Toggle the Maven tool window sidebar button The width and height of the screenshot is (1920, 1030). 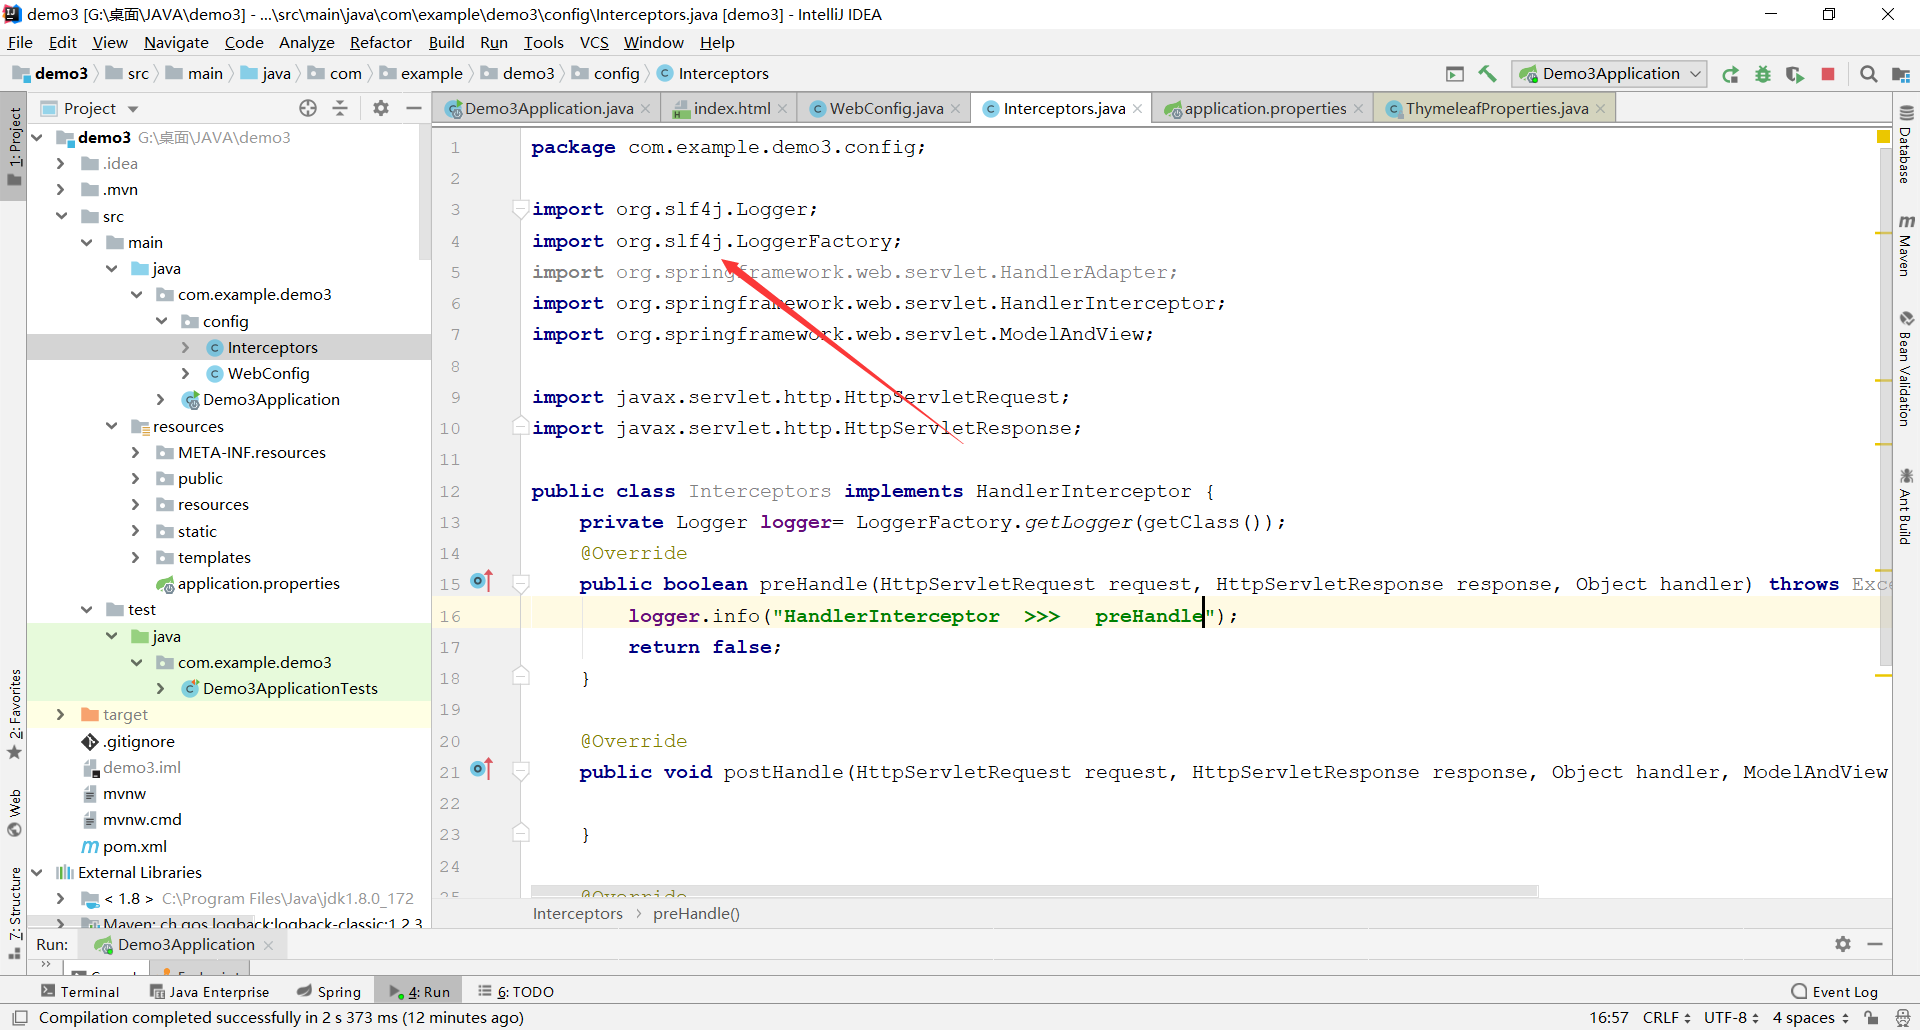pos(1906,246)
